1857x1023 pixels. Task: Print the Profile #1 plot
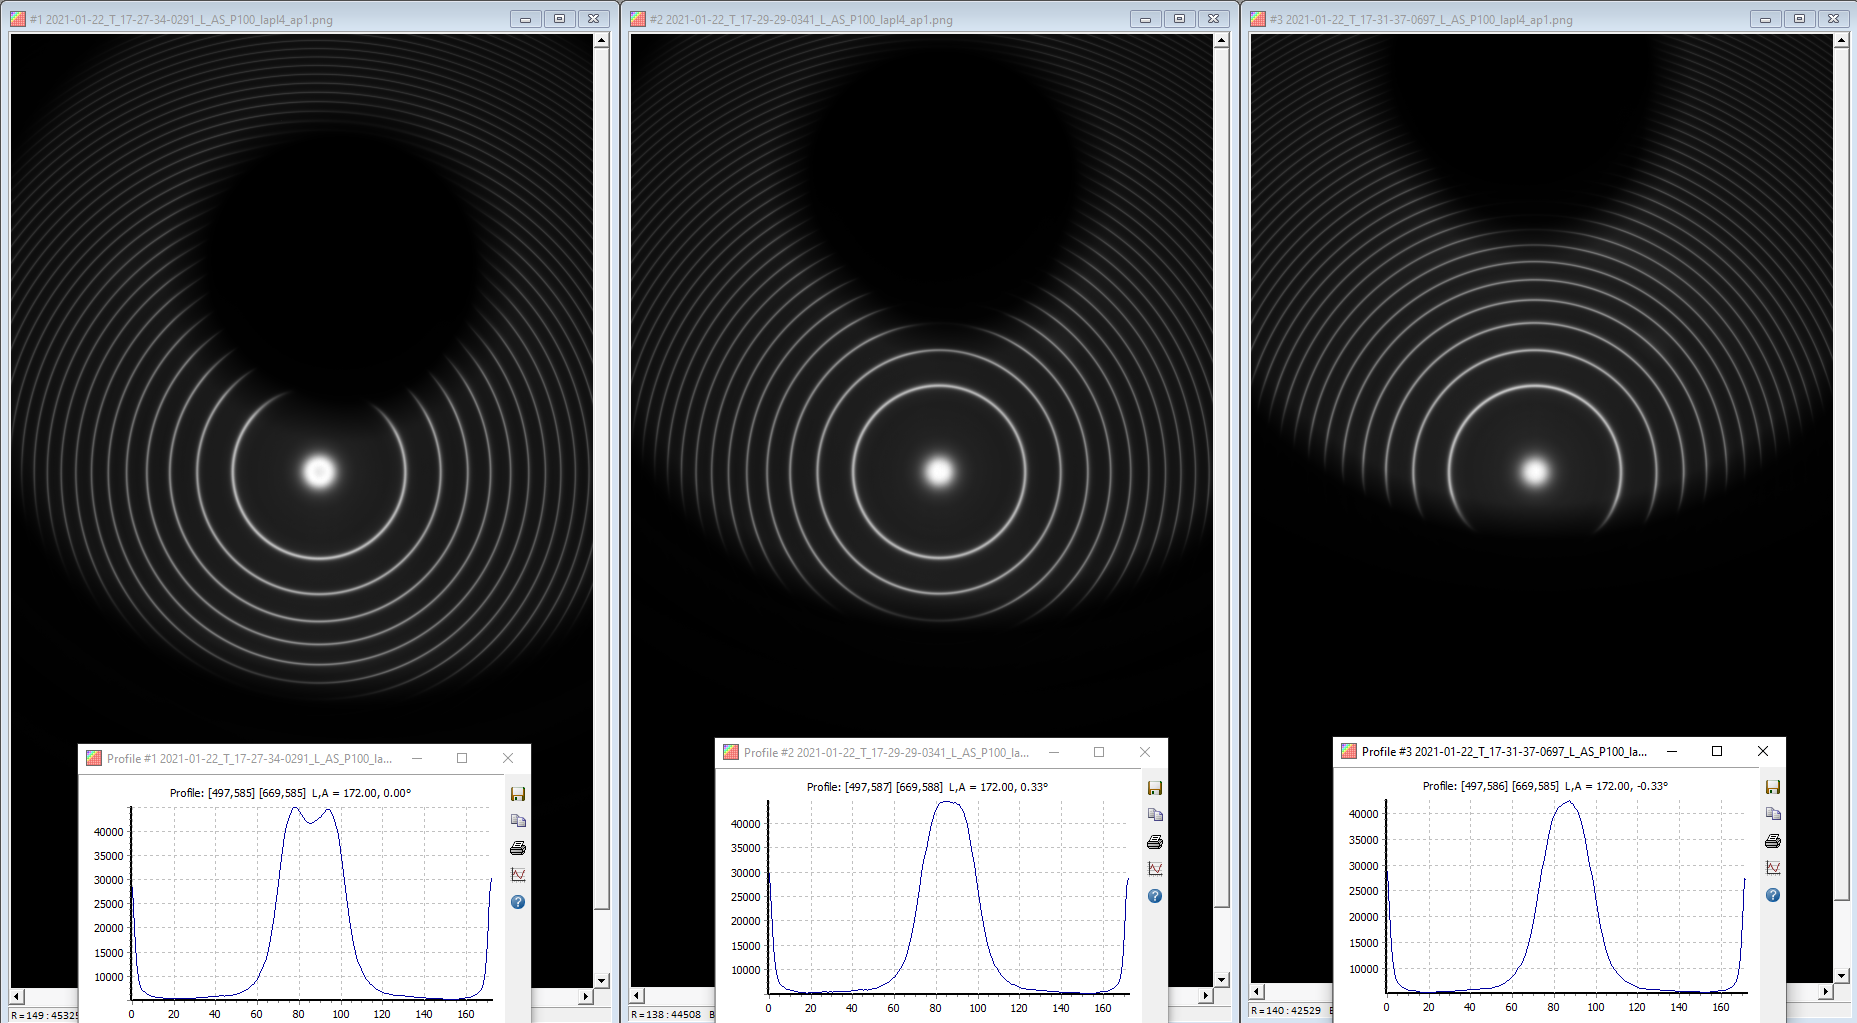pyautogui.click(x=518, y=848)
